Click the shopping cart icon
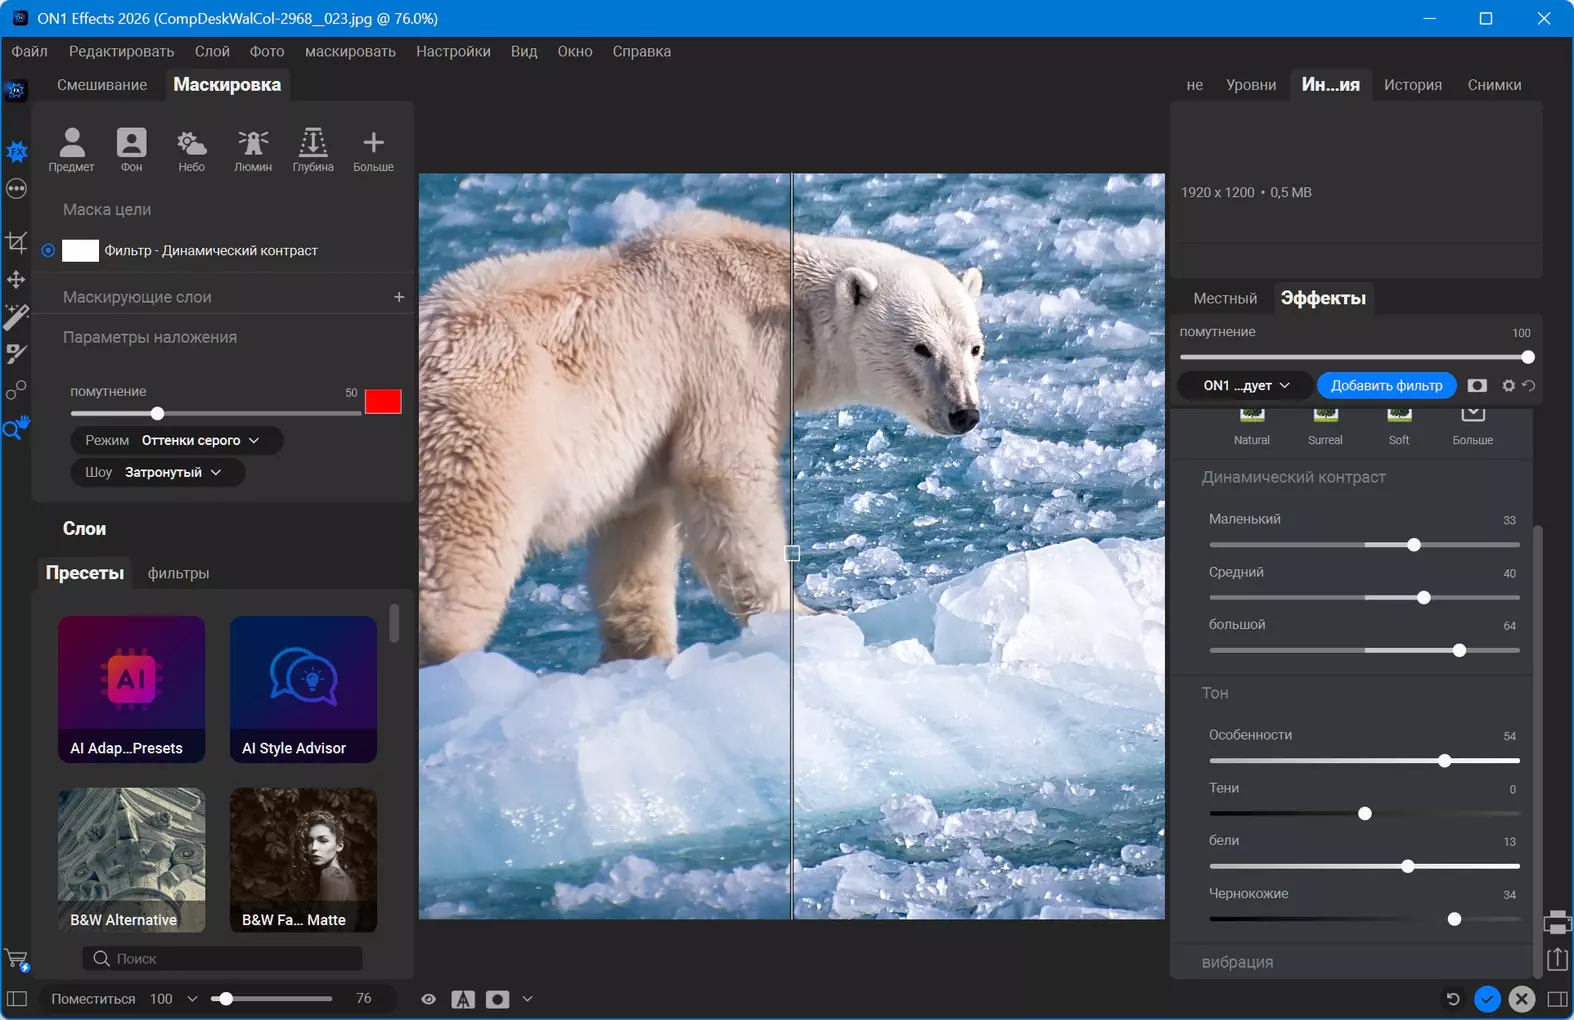Screen dimensions: 1574x1020 [x=17, y=960]
